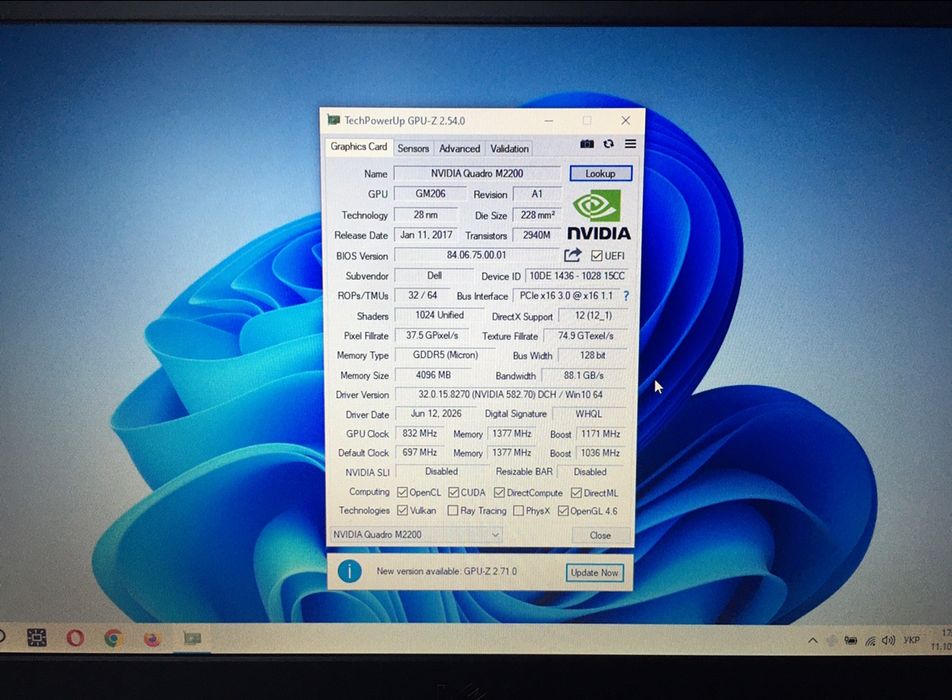Click BIOS Version field 84.06.75.00.01
Screen dimensions: 952x700
coord(477,255)
